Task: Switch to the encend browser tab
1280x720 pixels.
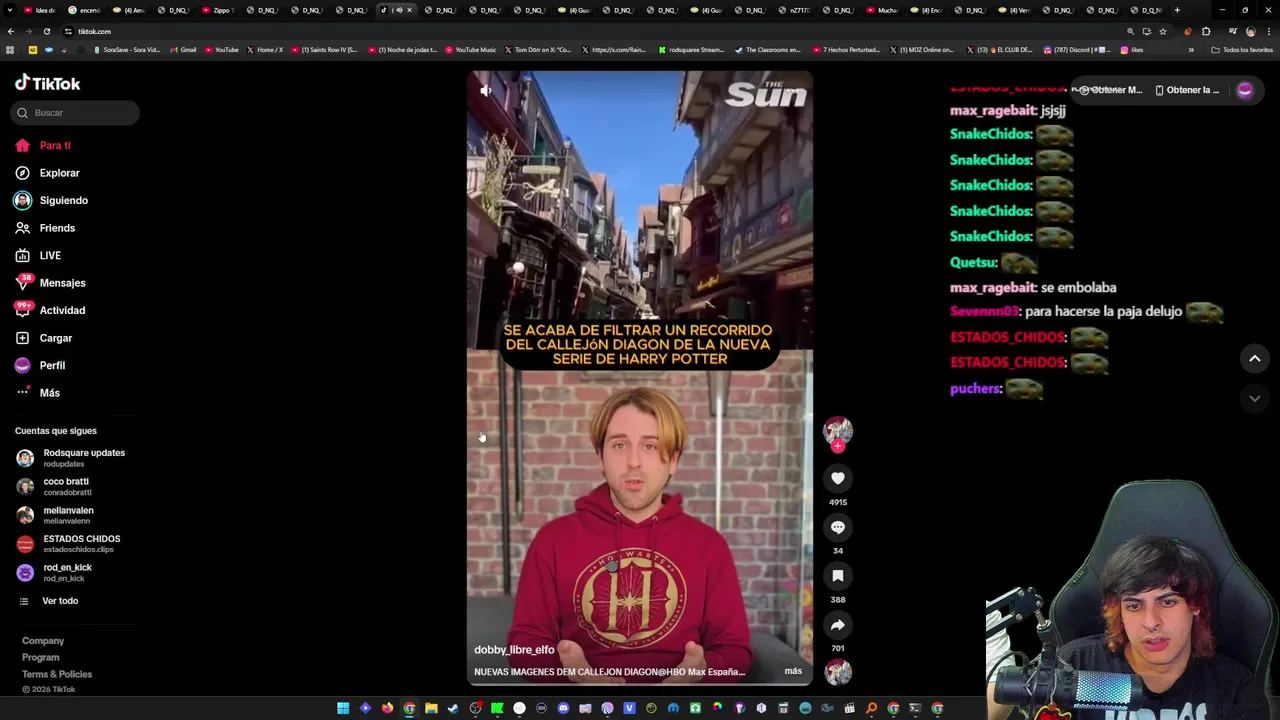Action: click(x=84, y=10)
